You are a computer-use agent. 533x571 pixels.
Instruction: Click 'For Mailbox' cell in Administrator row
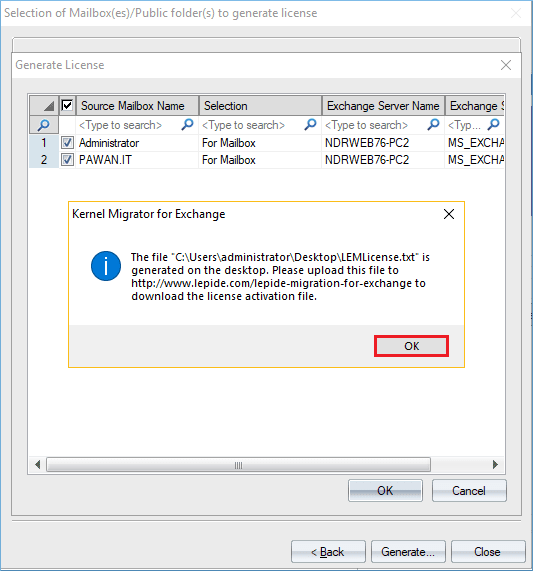pyautogui.click(x=260, y=143)
